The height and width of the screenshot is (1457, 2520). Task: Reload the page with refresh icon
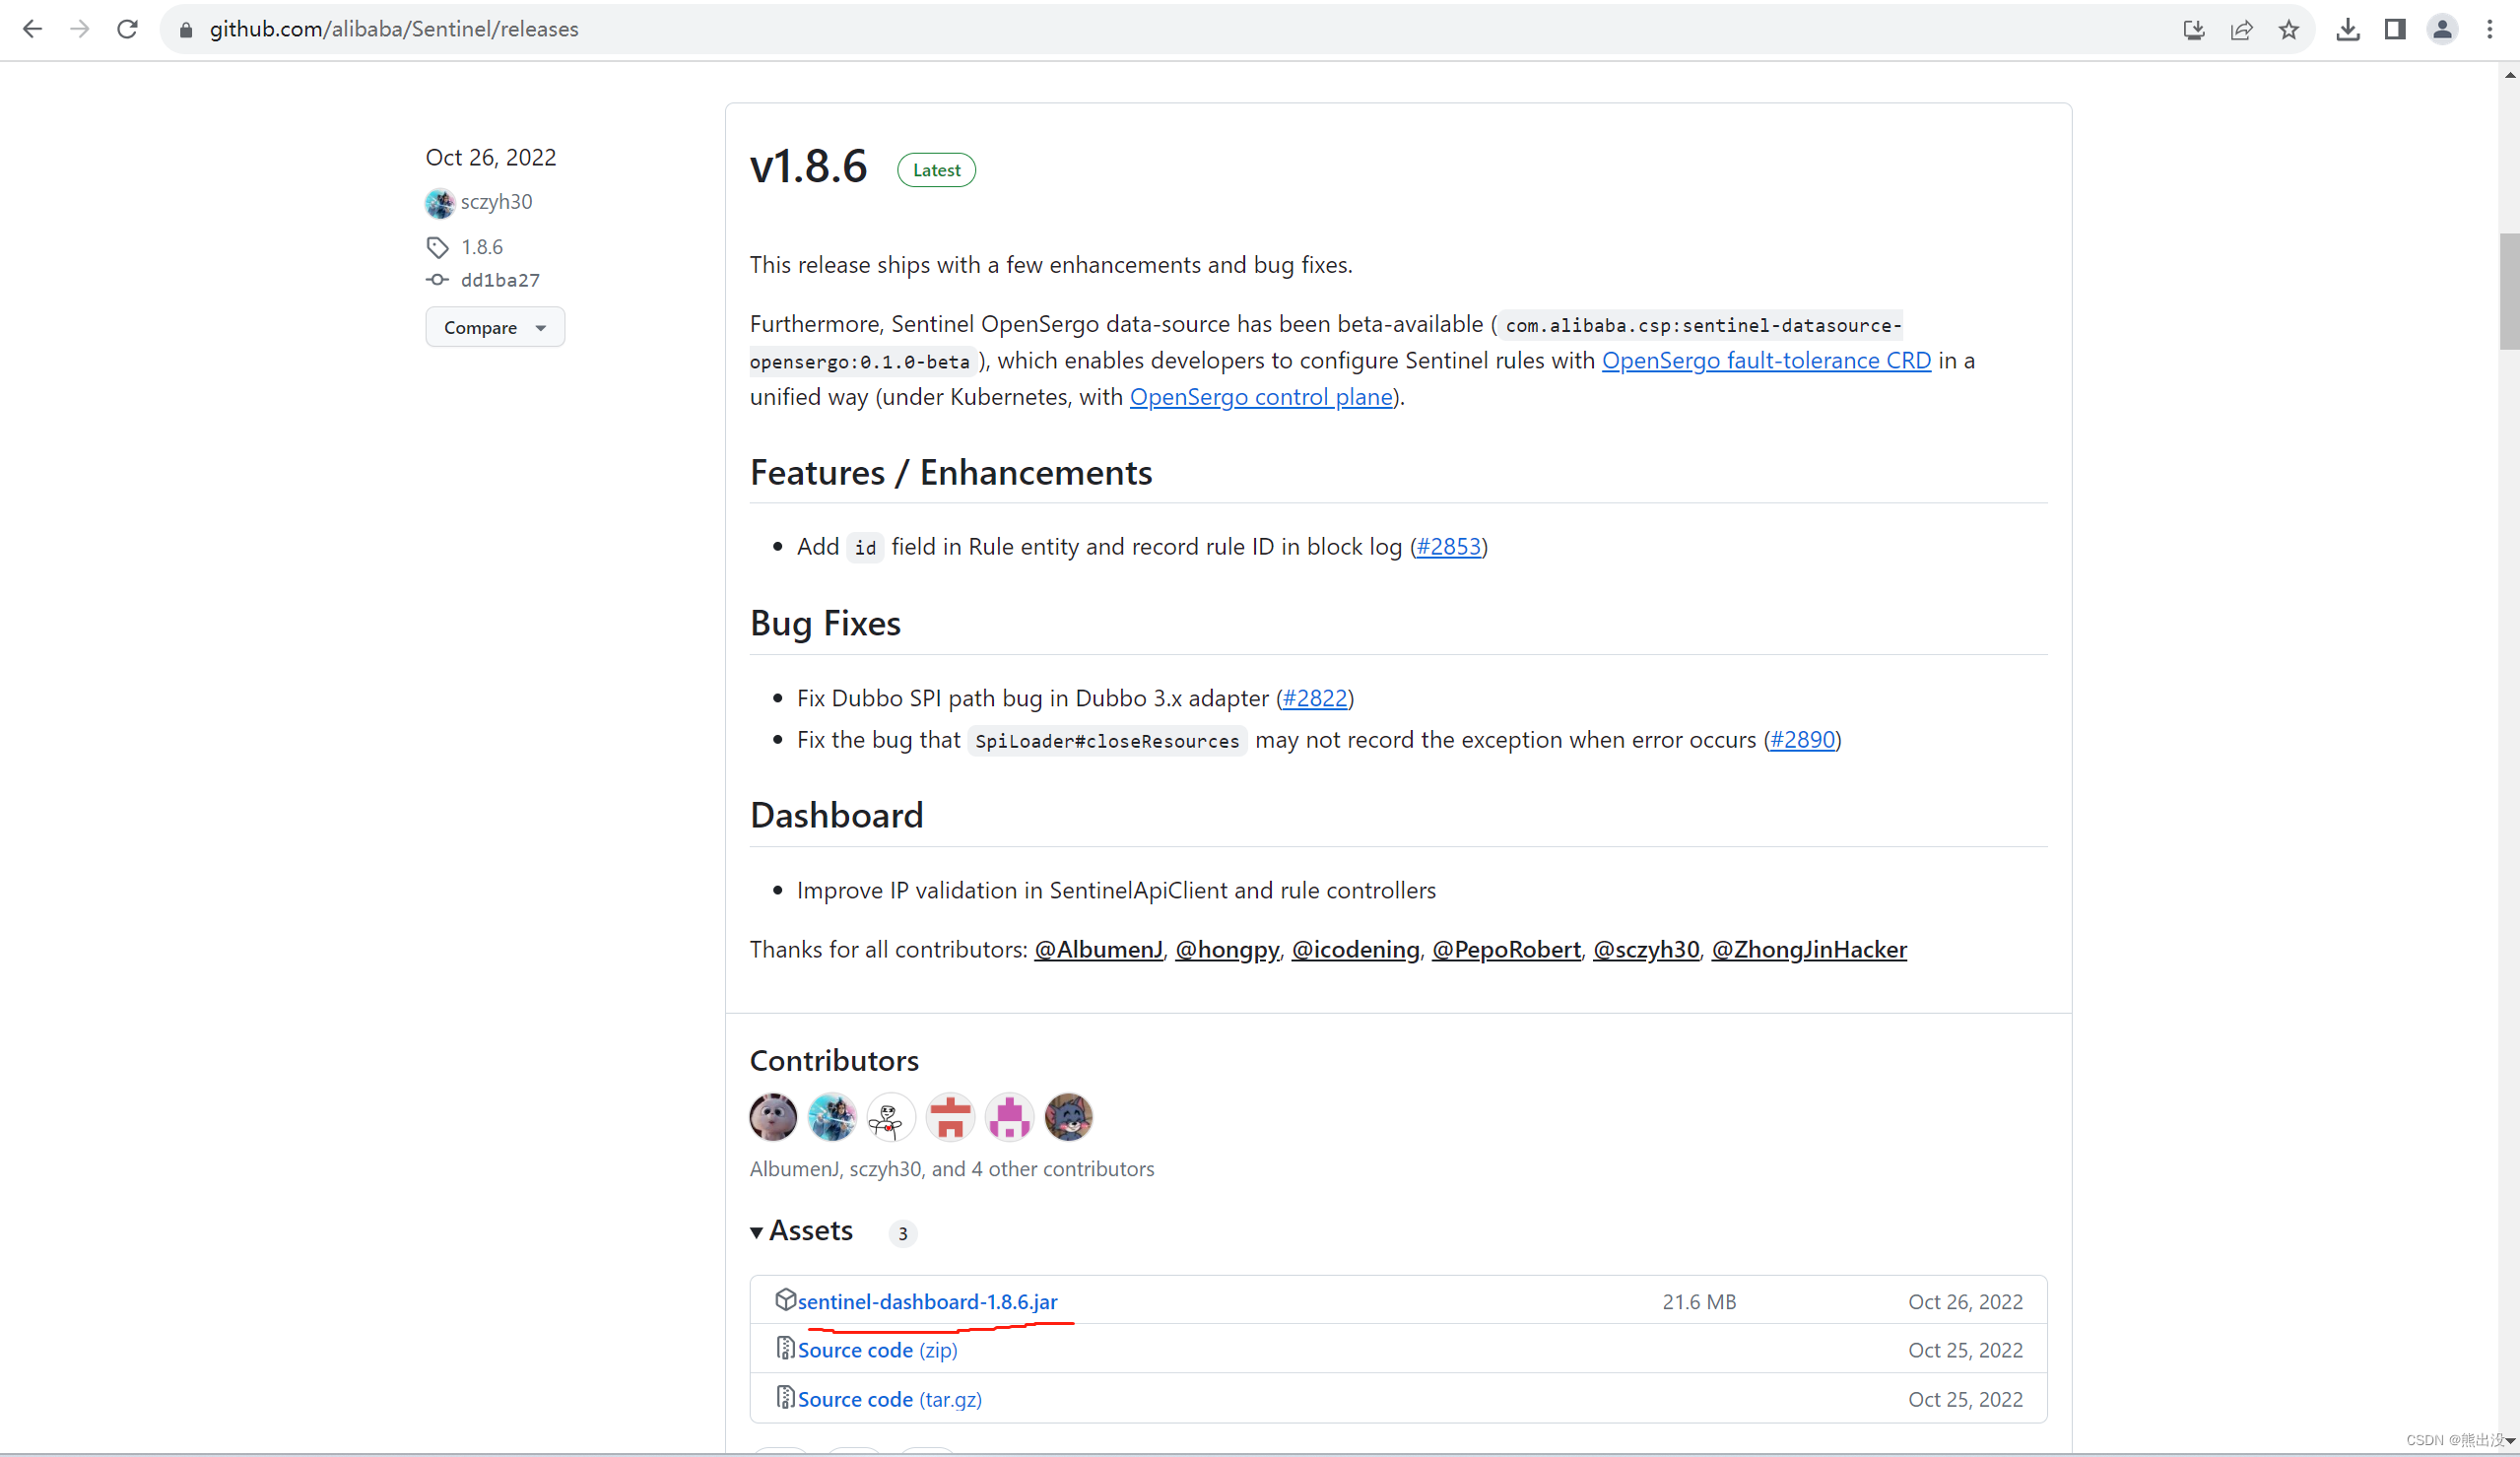point(127,29)
